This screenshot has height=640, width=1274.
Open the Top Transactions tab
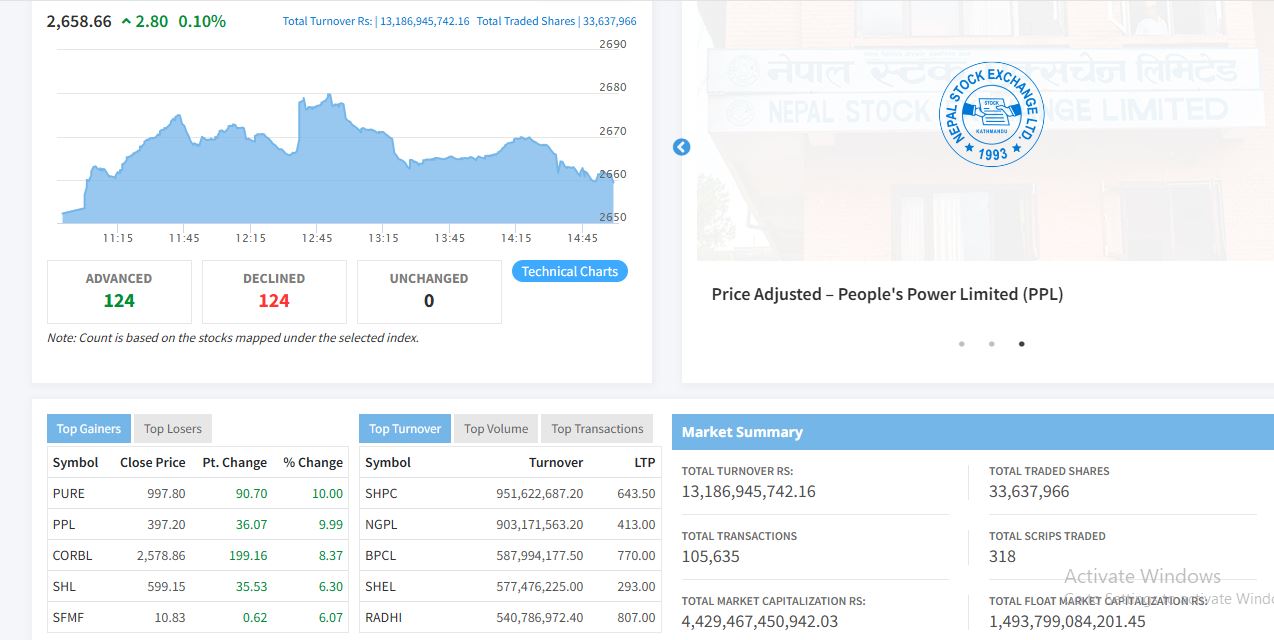point(597,429)
